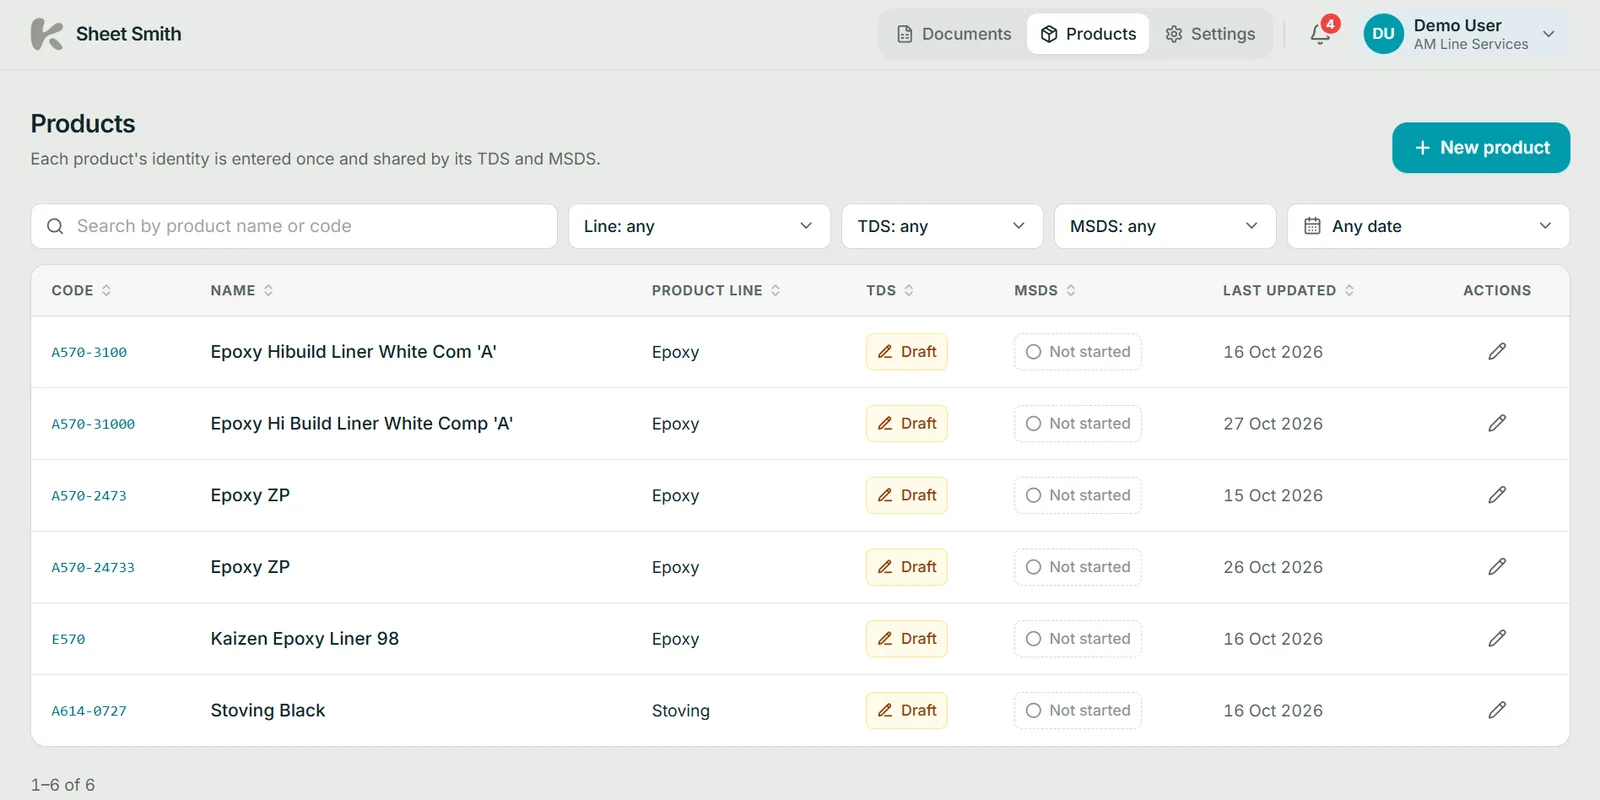Screen dimensions: 1600x800
Task: Click the DU user avatar
Action: click(x=1383, y=34)
